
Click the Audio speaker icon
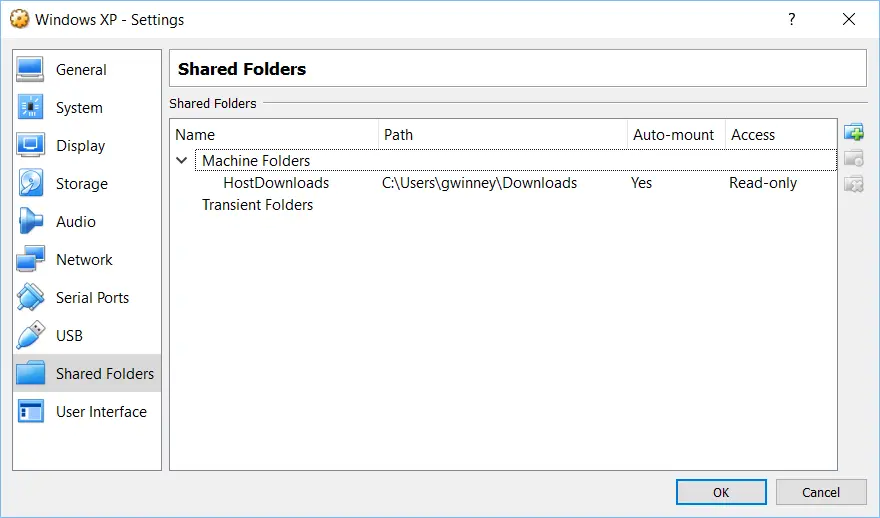point(30,222)
